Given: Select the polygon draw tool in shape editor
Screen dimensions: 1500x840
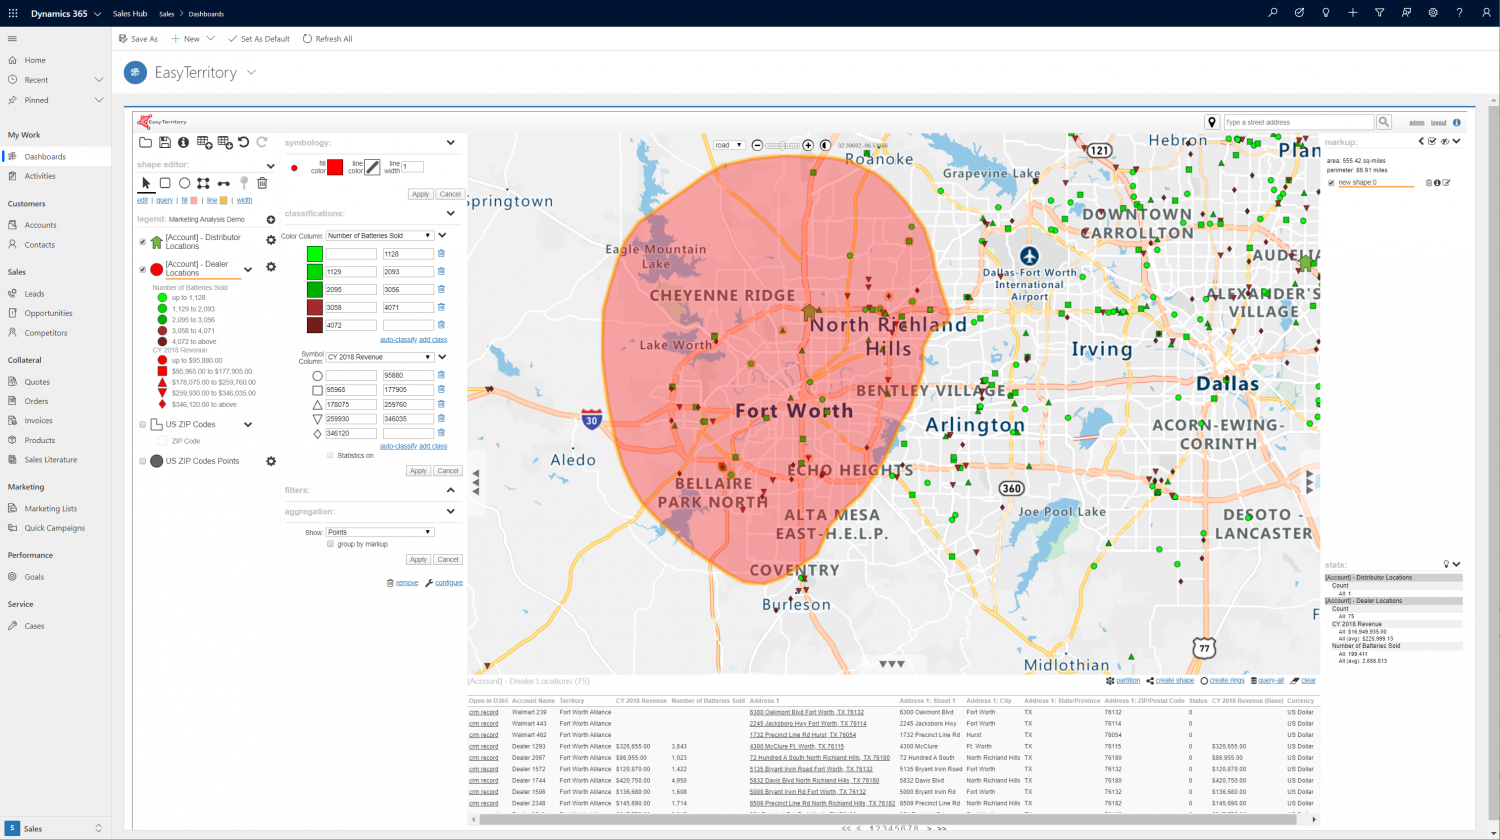Looking at the screenshot, I should [x=204, y=183].
